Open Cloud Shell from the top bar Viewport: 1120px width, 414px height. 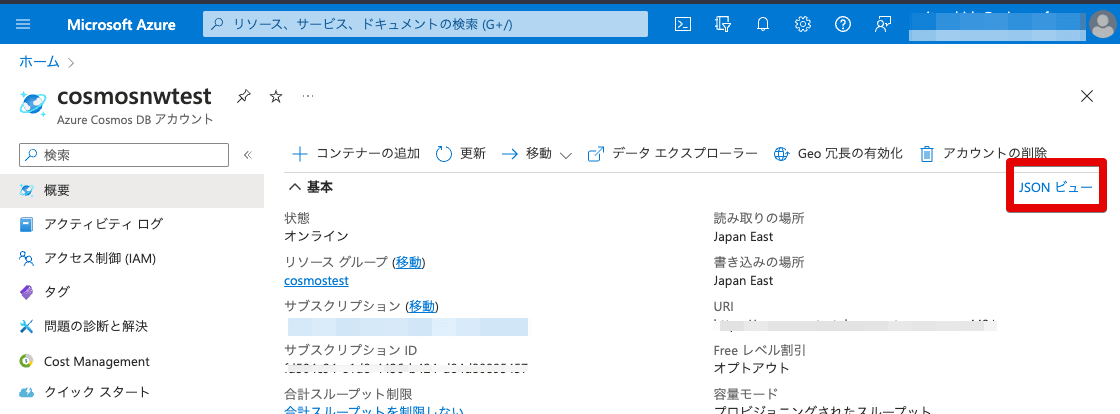pyautogui.click(x=683, y=24)
